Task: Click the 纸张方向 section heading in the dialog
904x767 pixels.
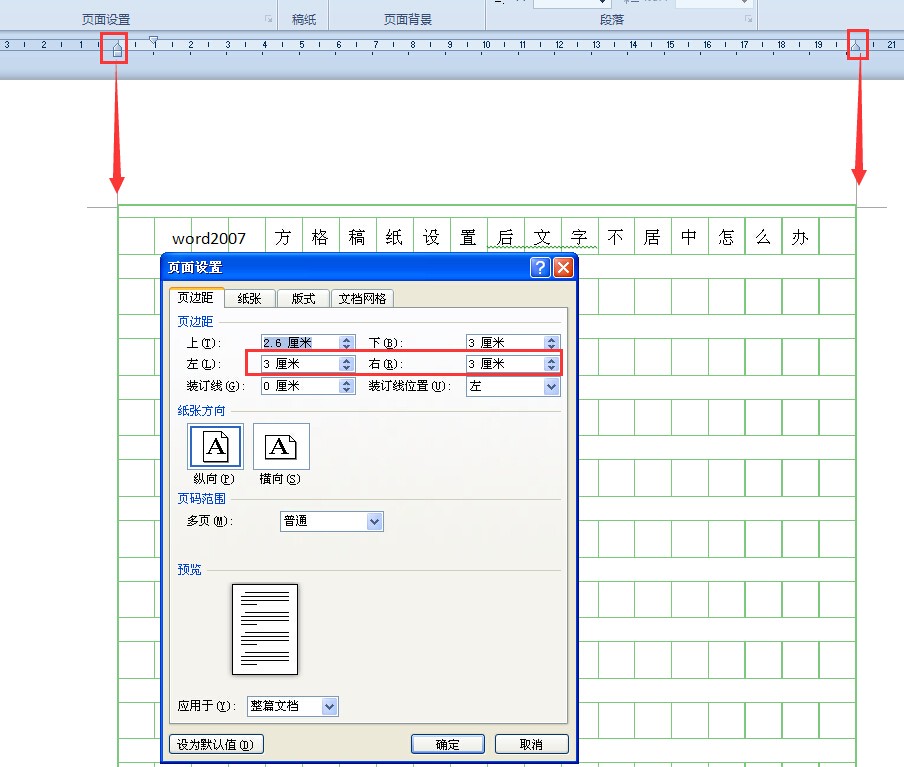Action: (x=201, y=411)
